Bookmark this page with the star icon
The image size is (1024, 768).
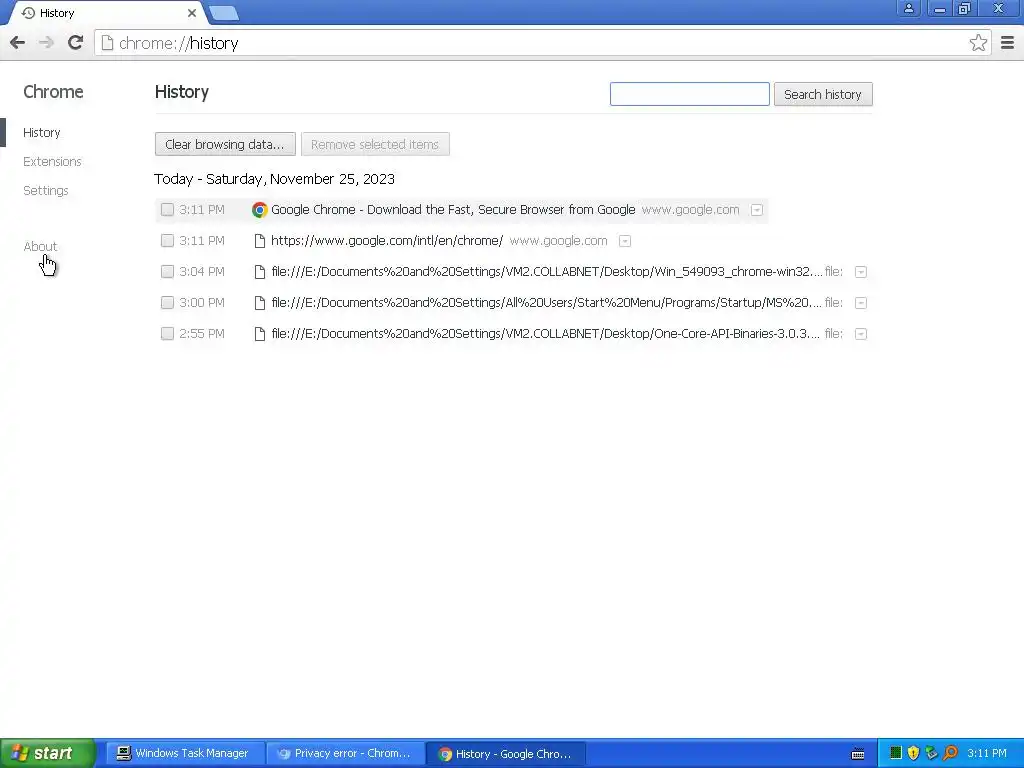click(x=978, y=43)
